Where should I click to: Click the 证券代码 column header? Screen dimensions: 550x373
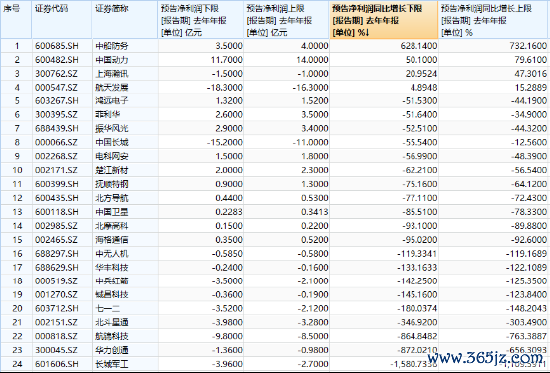(62, 20)
